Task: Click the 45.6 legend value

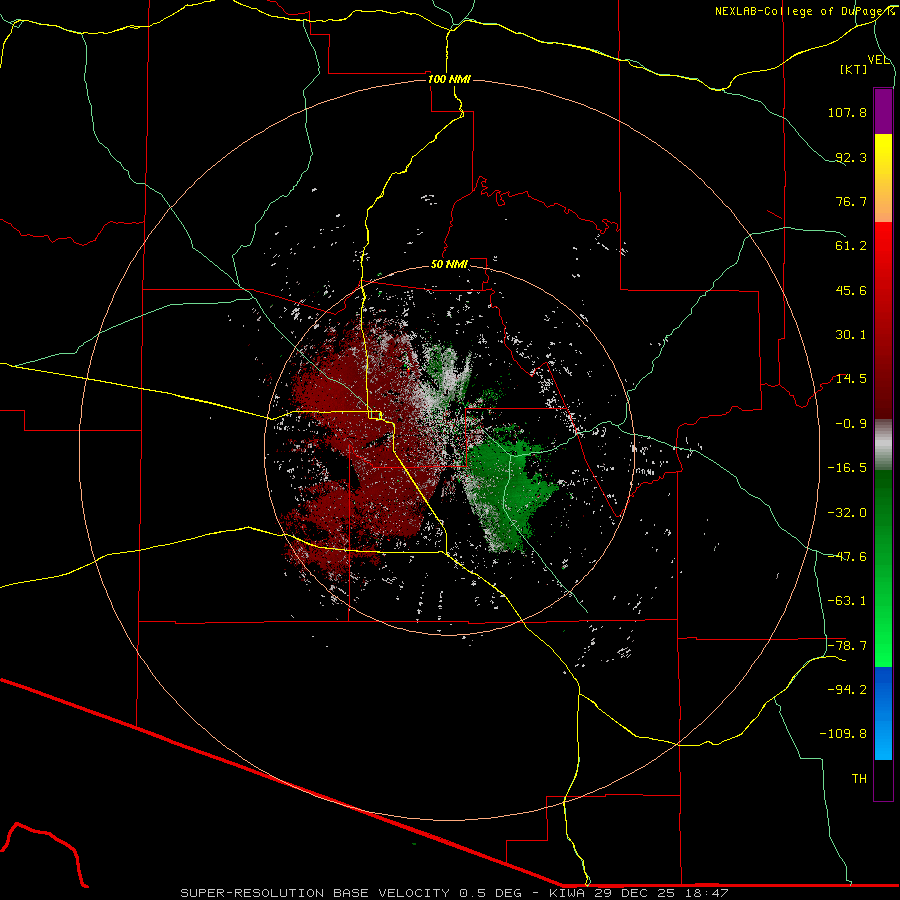Action: [x=851, y=290]
